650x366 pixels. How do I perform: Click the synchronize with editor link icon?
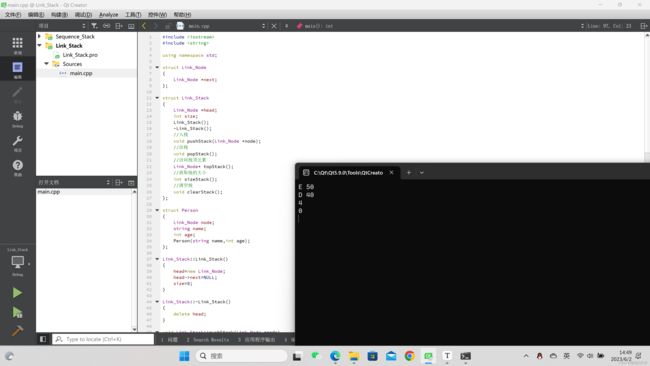coord(107,26)
